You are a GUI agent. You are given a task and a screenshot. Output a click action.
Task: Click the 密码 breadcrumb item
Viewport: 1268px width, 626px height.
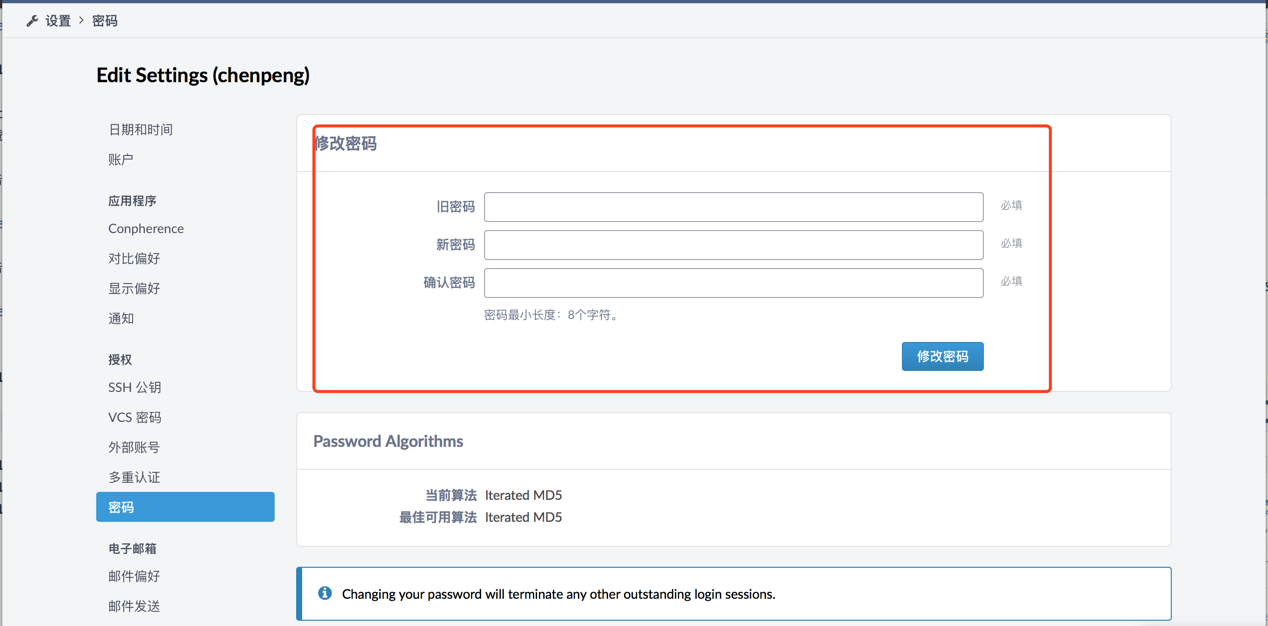pos(105,21)
